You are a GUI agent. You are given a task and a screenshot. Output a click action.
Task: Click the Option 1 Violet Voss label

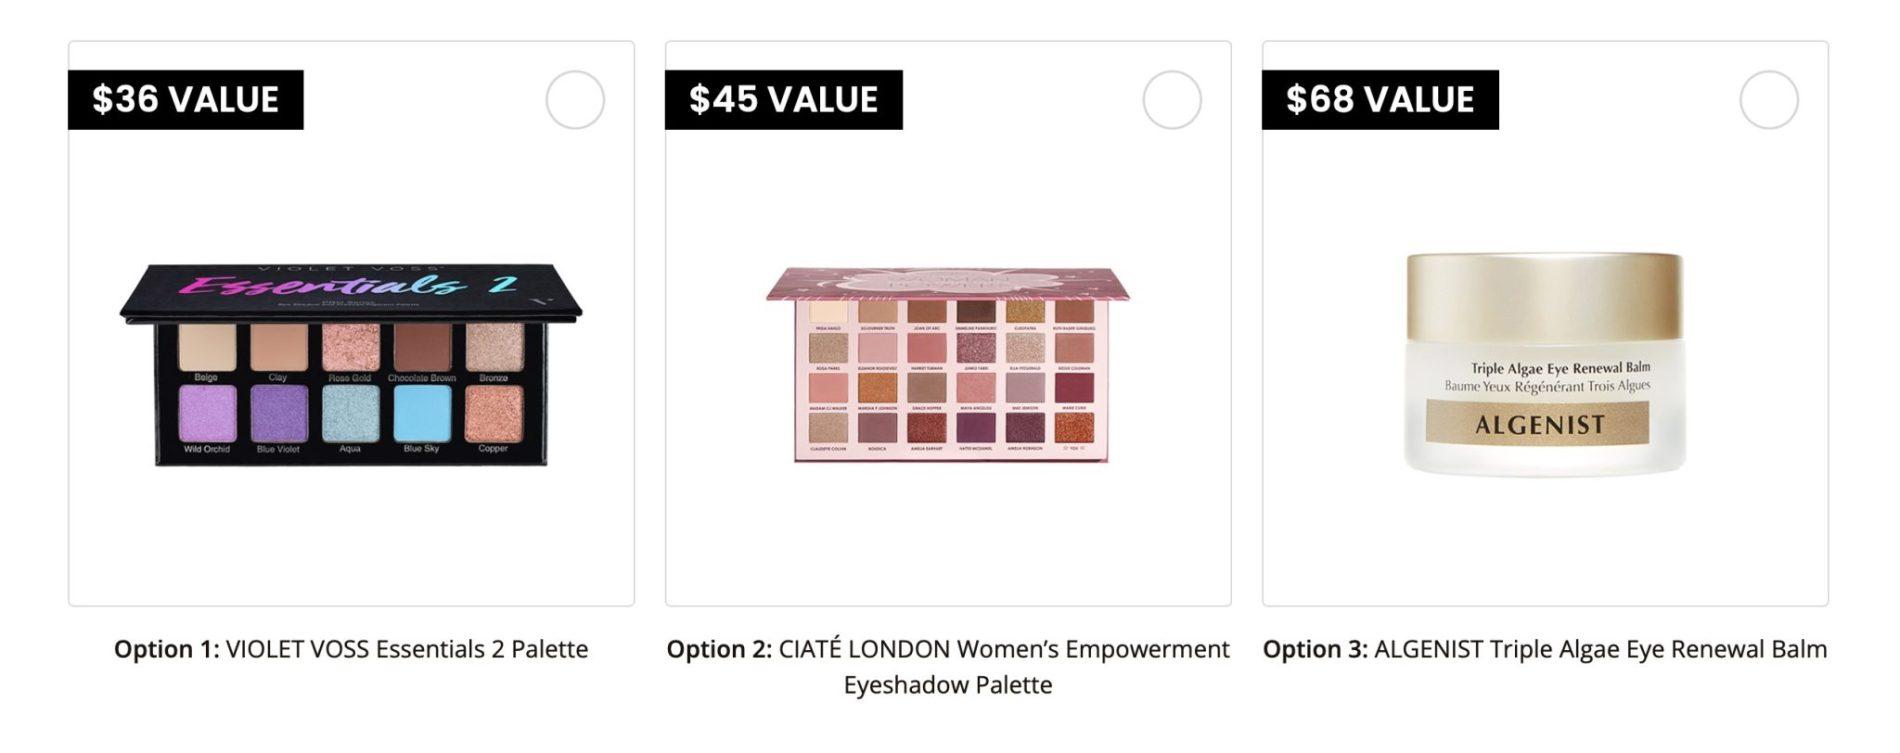[x=351, y=649]
